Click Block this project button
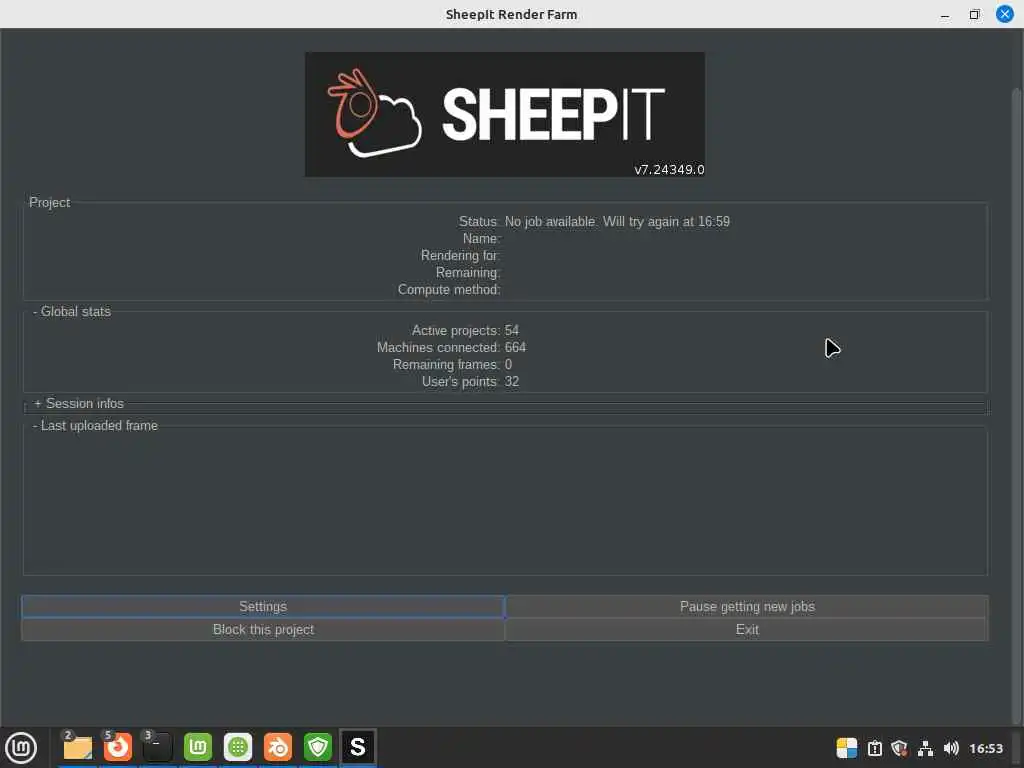1024x768 pixels. 263,629
